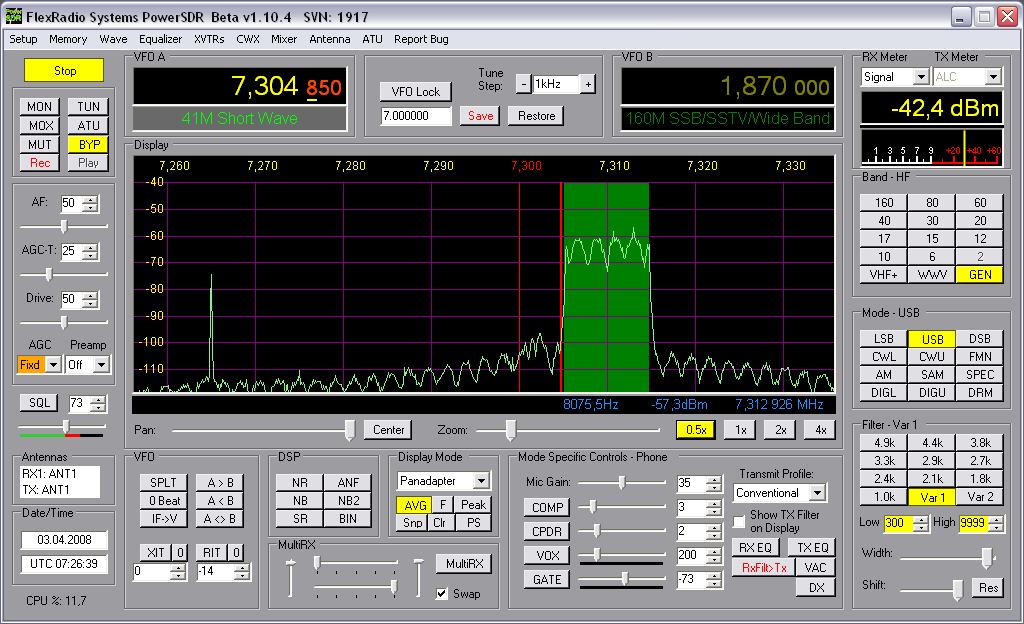
Task: Click the AF volume slider handle
Action: click(64, 226)
